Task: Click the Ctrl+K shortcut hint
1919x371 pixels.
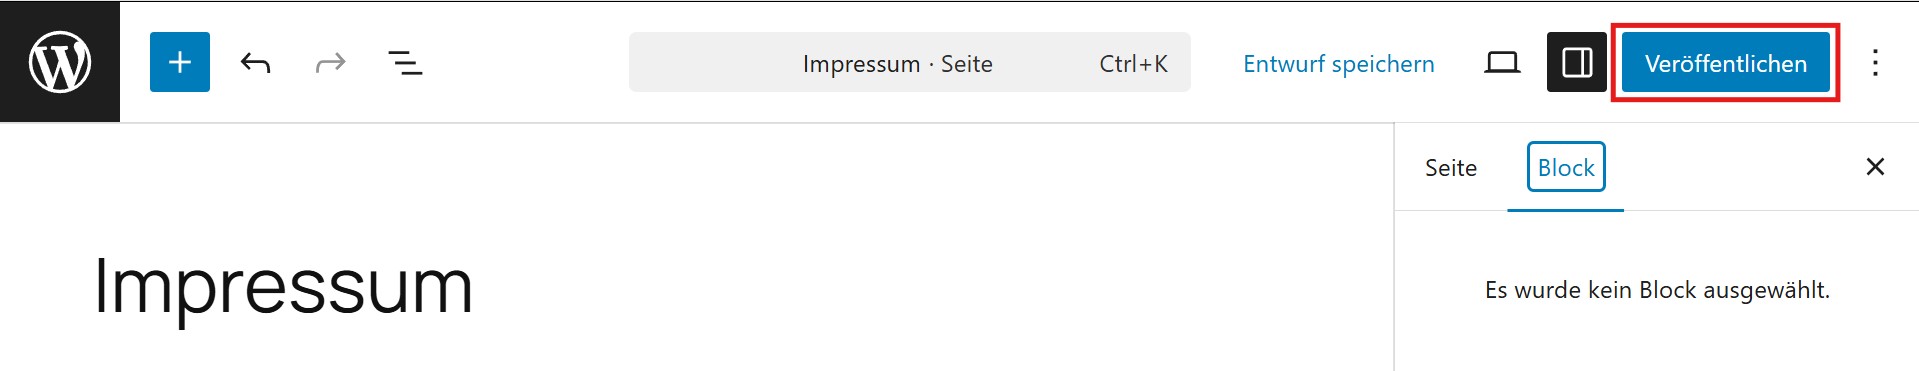Action: point(1133,64)
